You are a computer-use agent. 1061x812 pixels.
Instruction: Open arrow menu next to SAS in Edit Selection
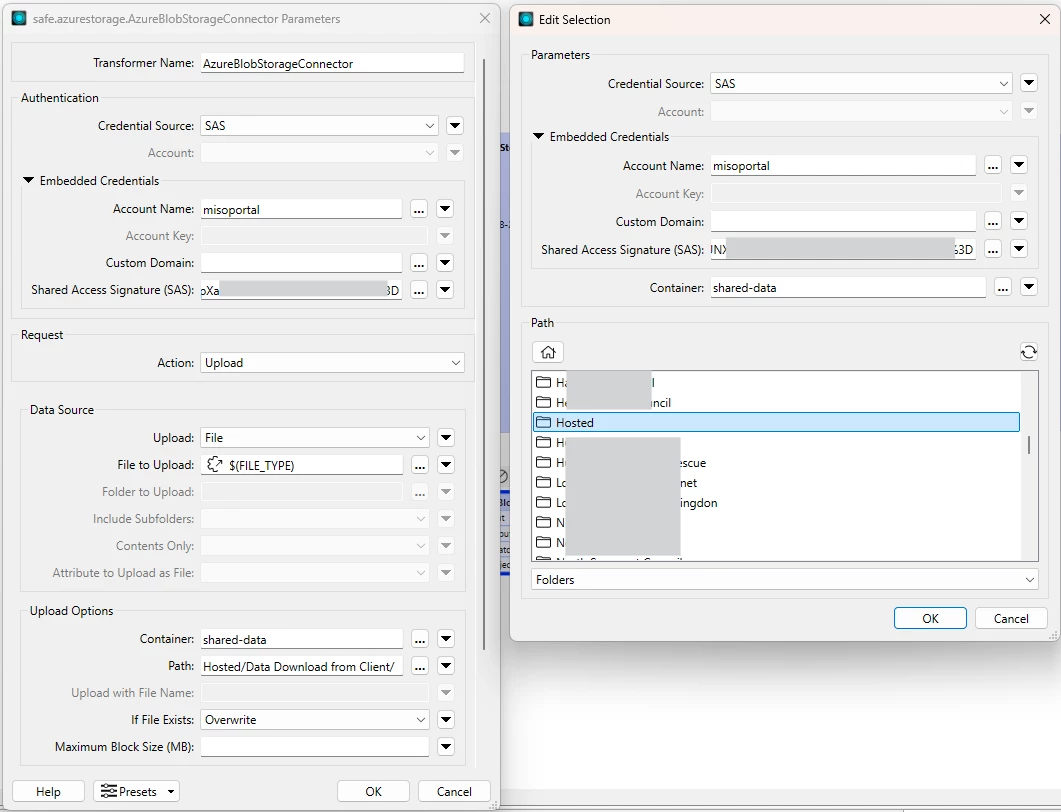click(1018, 248)
